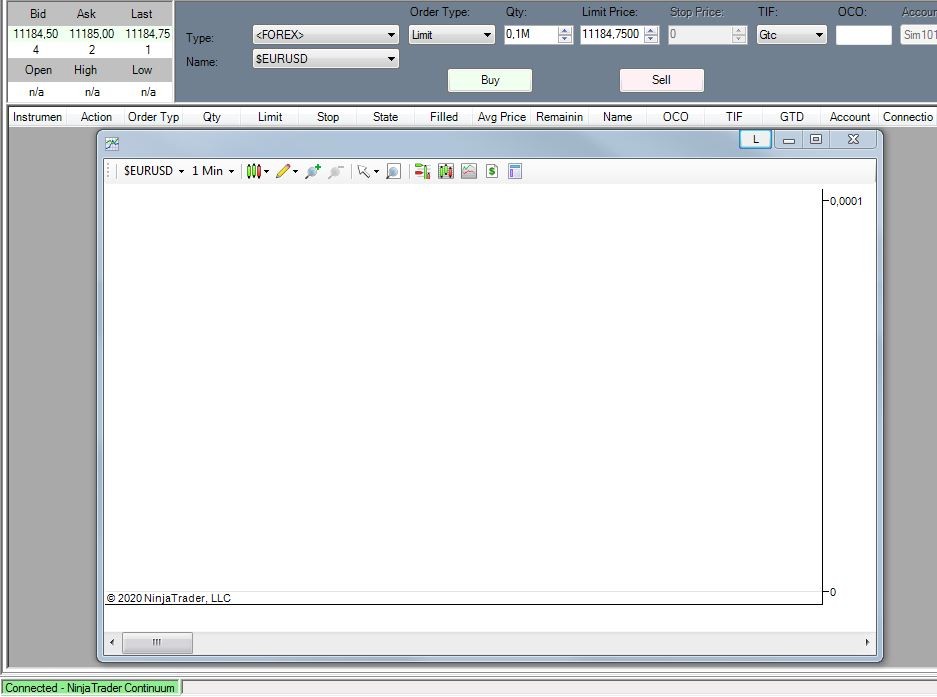The height and width of the screenshot is (697, 937).
Task: Click the chart horizontal scrollbar thumb
Action: [157, 643]
